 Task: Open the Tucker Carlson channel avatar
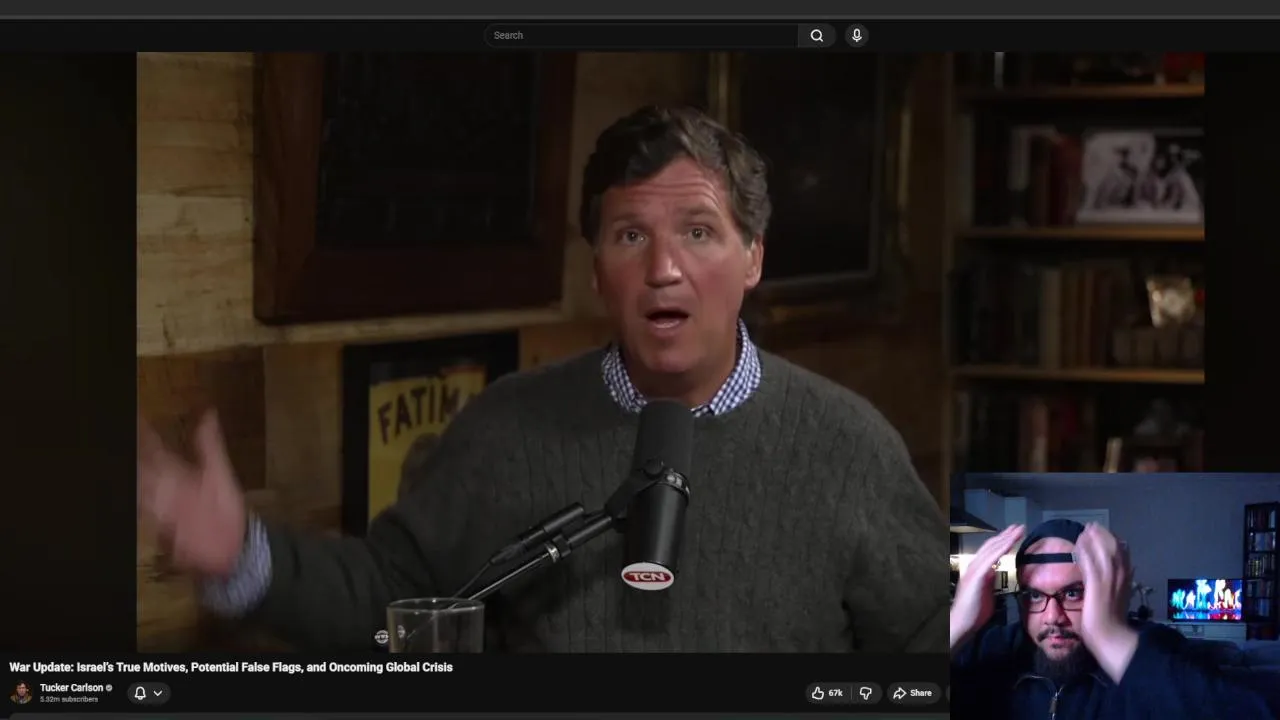point(21,693)
